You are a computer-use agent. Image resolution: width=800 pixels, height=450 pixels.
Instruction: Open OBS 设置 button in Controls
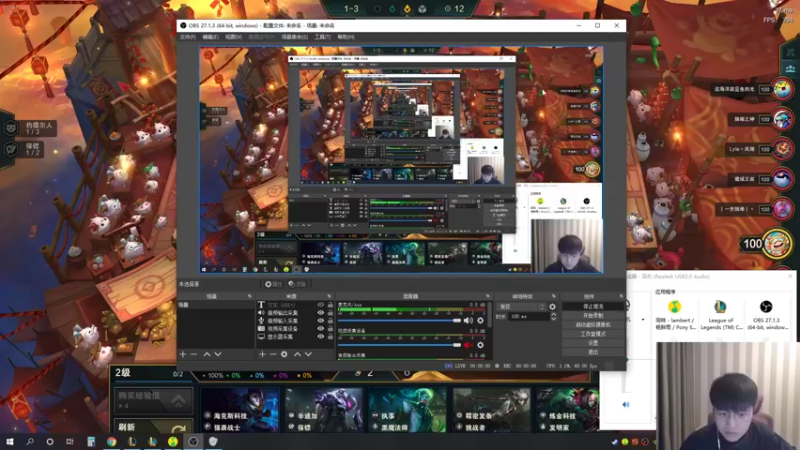coord(593,343)
